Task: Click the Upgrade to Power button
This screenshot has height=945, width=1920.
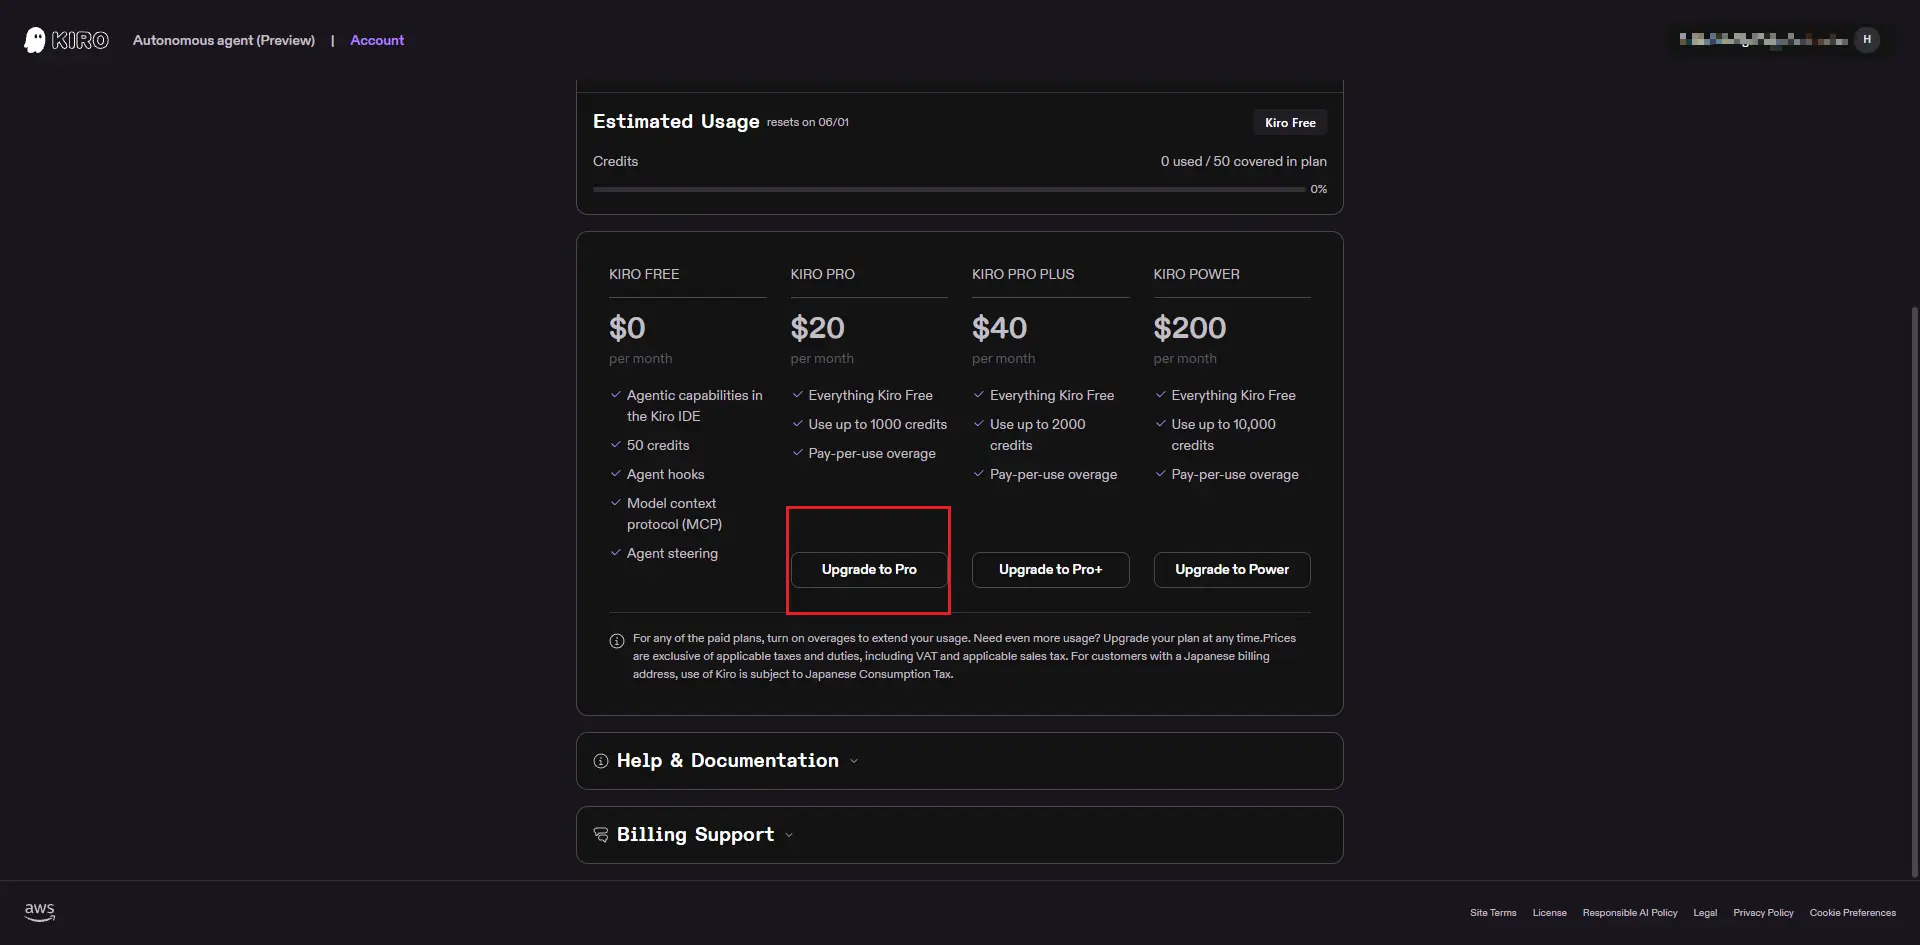Action: pos(1232,570)
